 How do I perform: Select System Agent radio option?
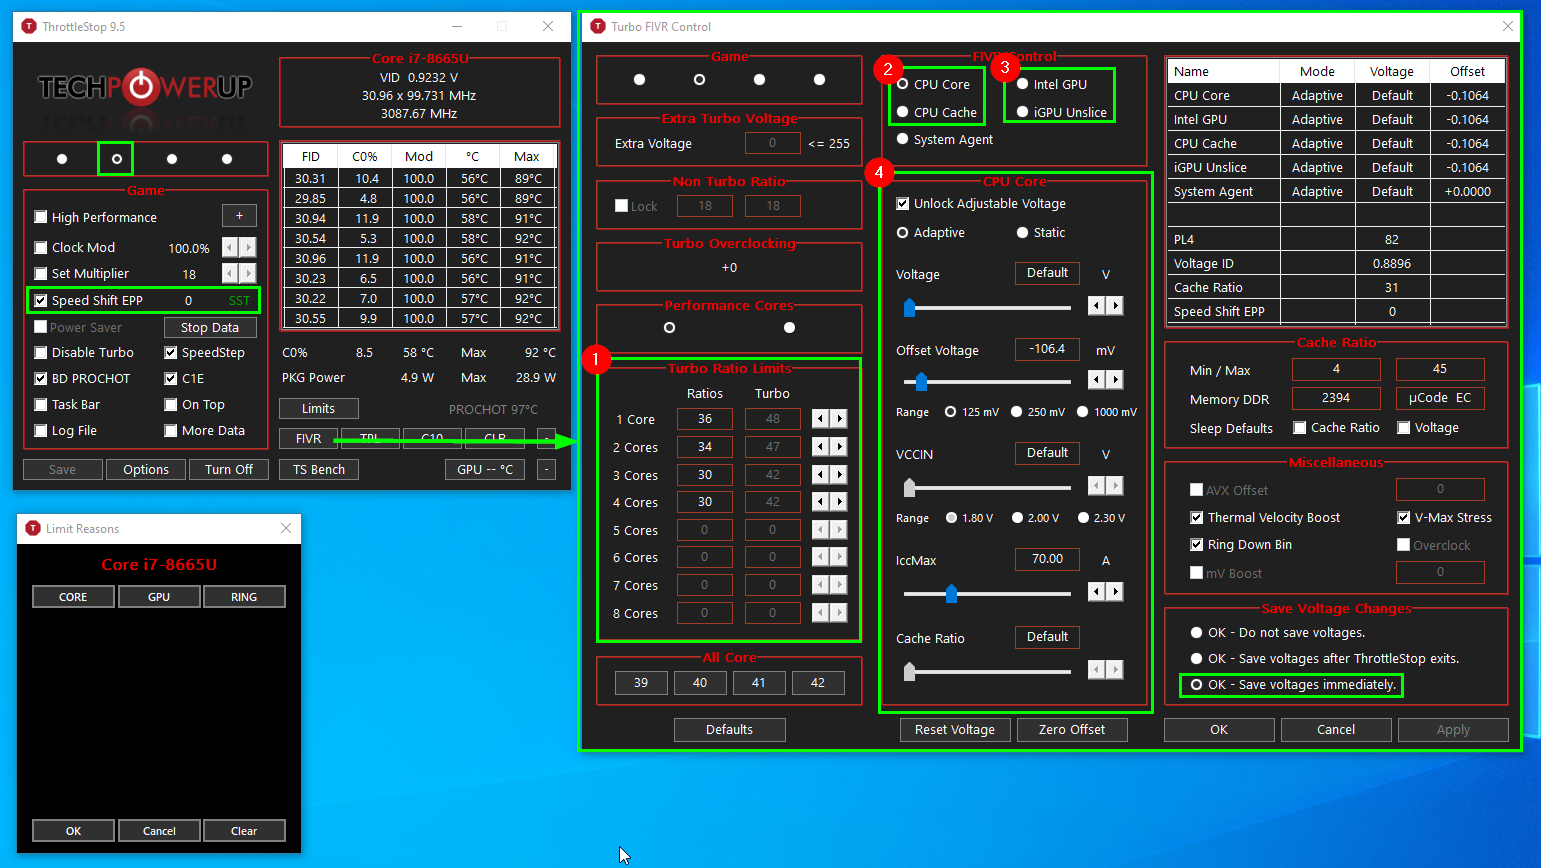(x=903, y=139)
